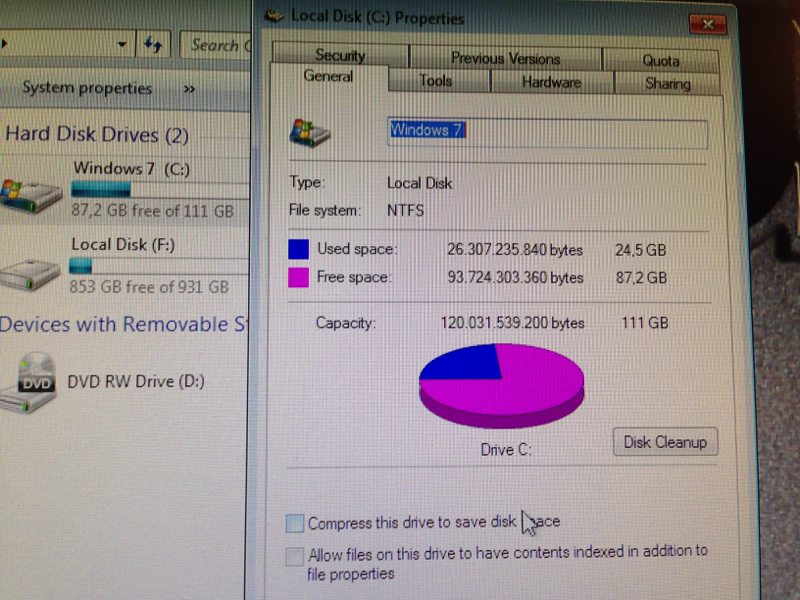The height and width of the screenshot is (600, 800).
Task: Click the properties dialog title bar icon
Action: click(x=274, y=16)
